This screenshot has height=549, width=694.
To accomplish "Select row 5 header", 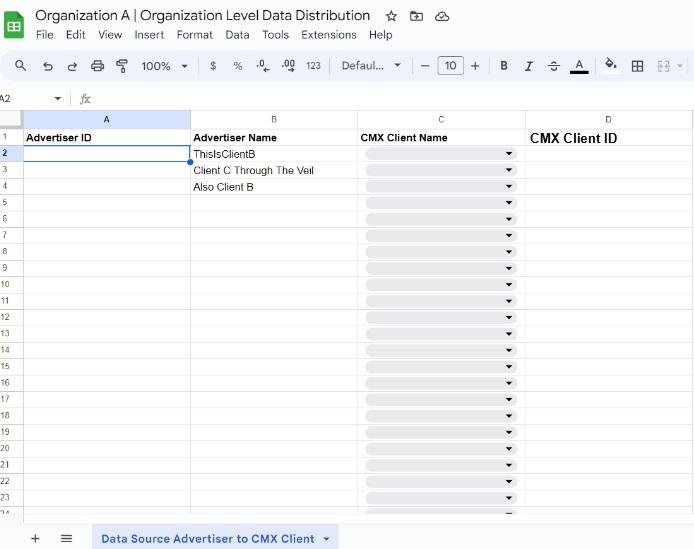I will [11, 202].
